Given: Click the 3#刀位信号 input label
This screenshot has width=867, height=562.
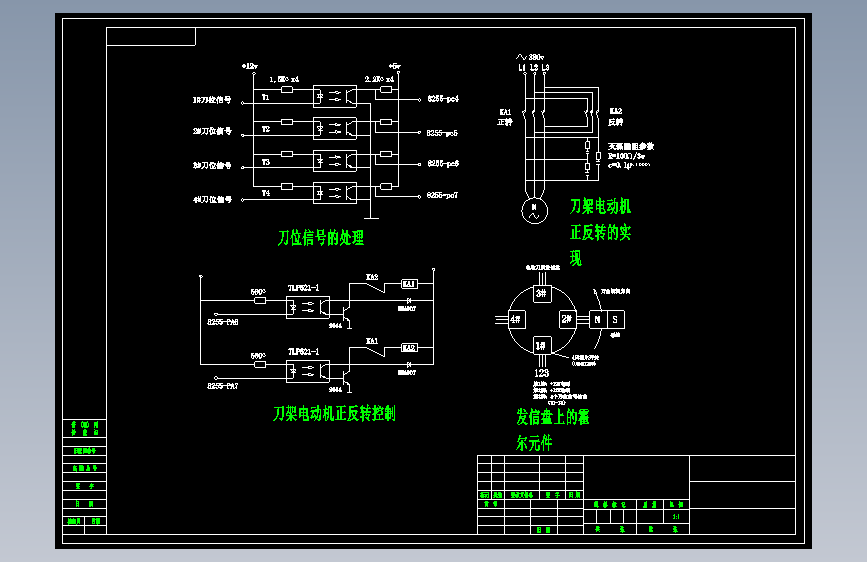Looking at the screenshot, I should [x=212, y=165].
